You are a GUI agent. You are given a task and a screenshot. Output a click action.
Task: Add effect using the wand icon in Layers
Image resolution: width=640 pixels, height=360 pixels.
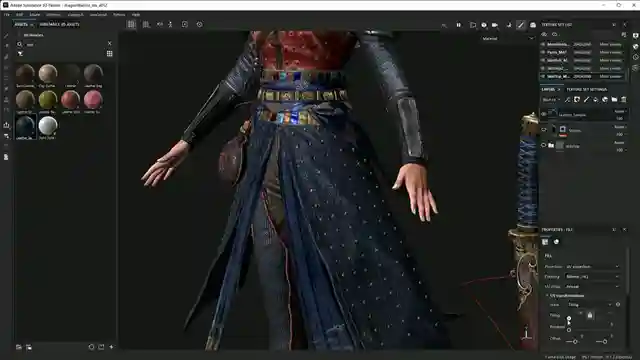pyautogui.click(x=567, y=100)
